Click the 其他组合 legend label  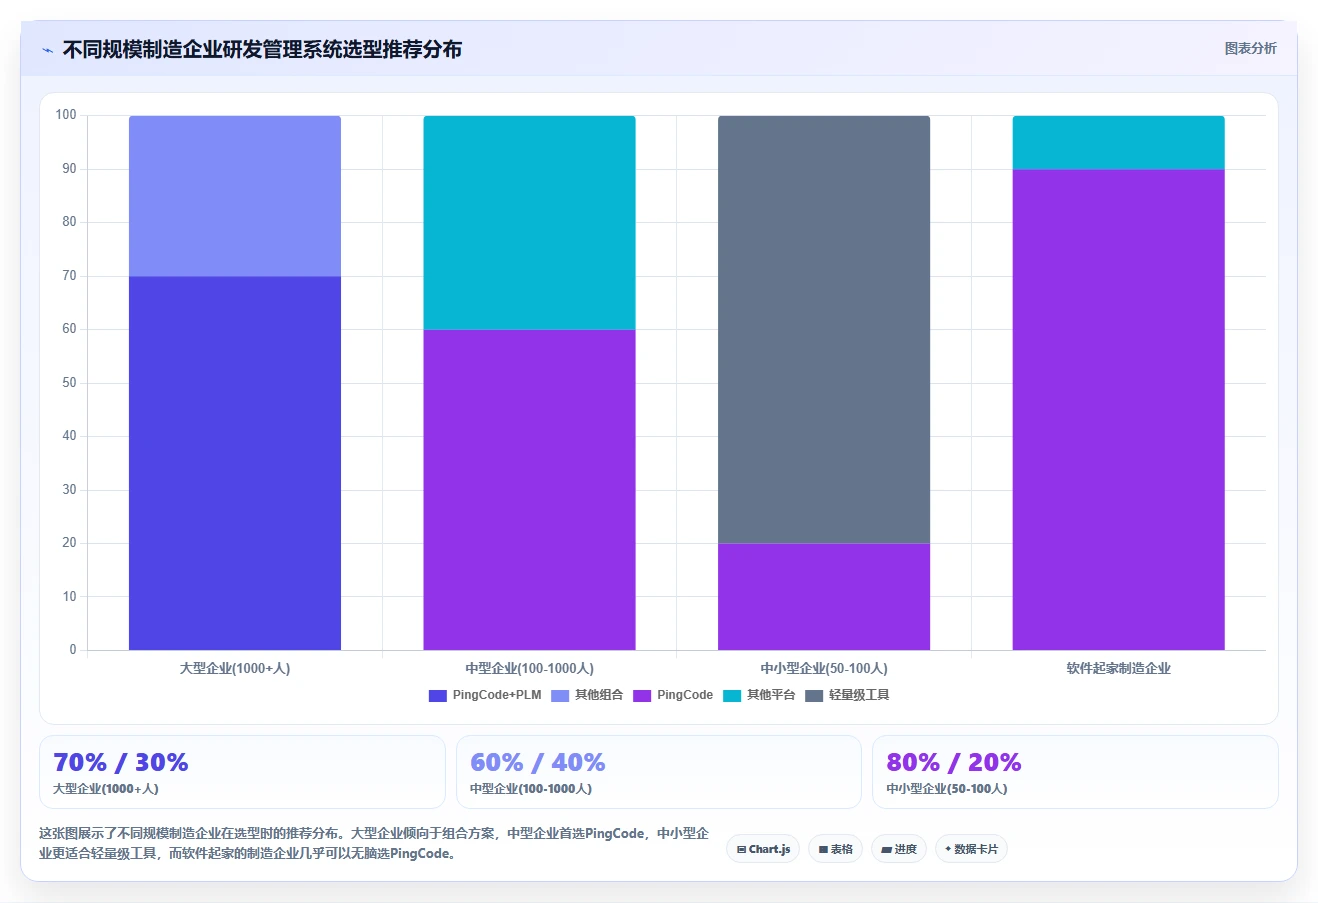click(599, 695)
